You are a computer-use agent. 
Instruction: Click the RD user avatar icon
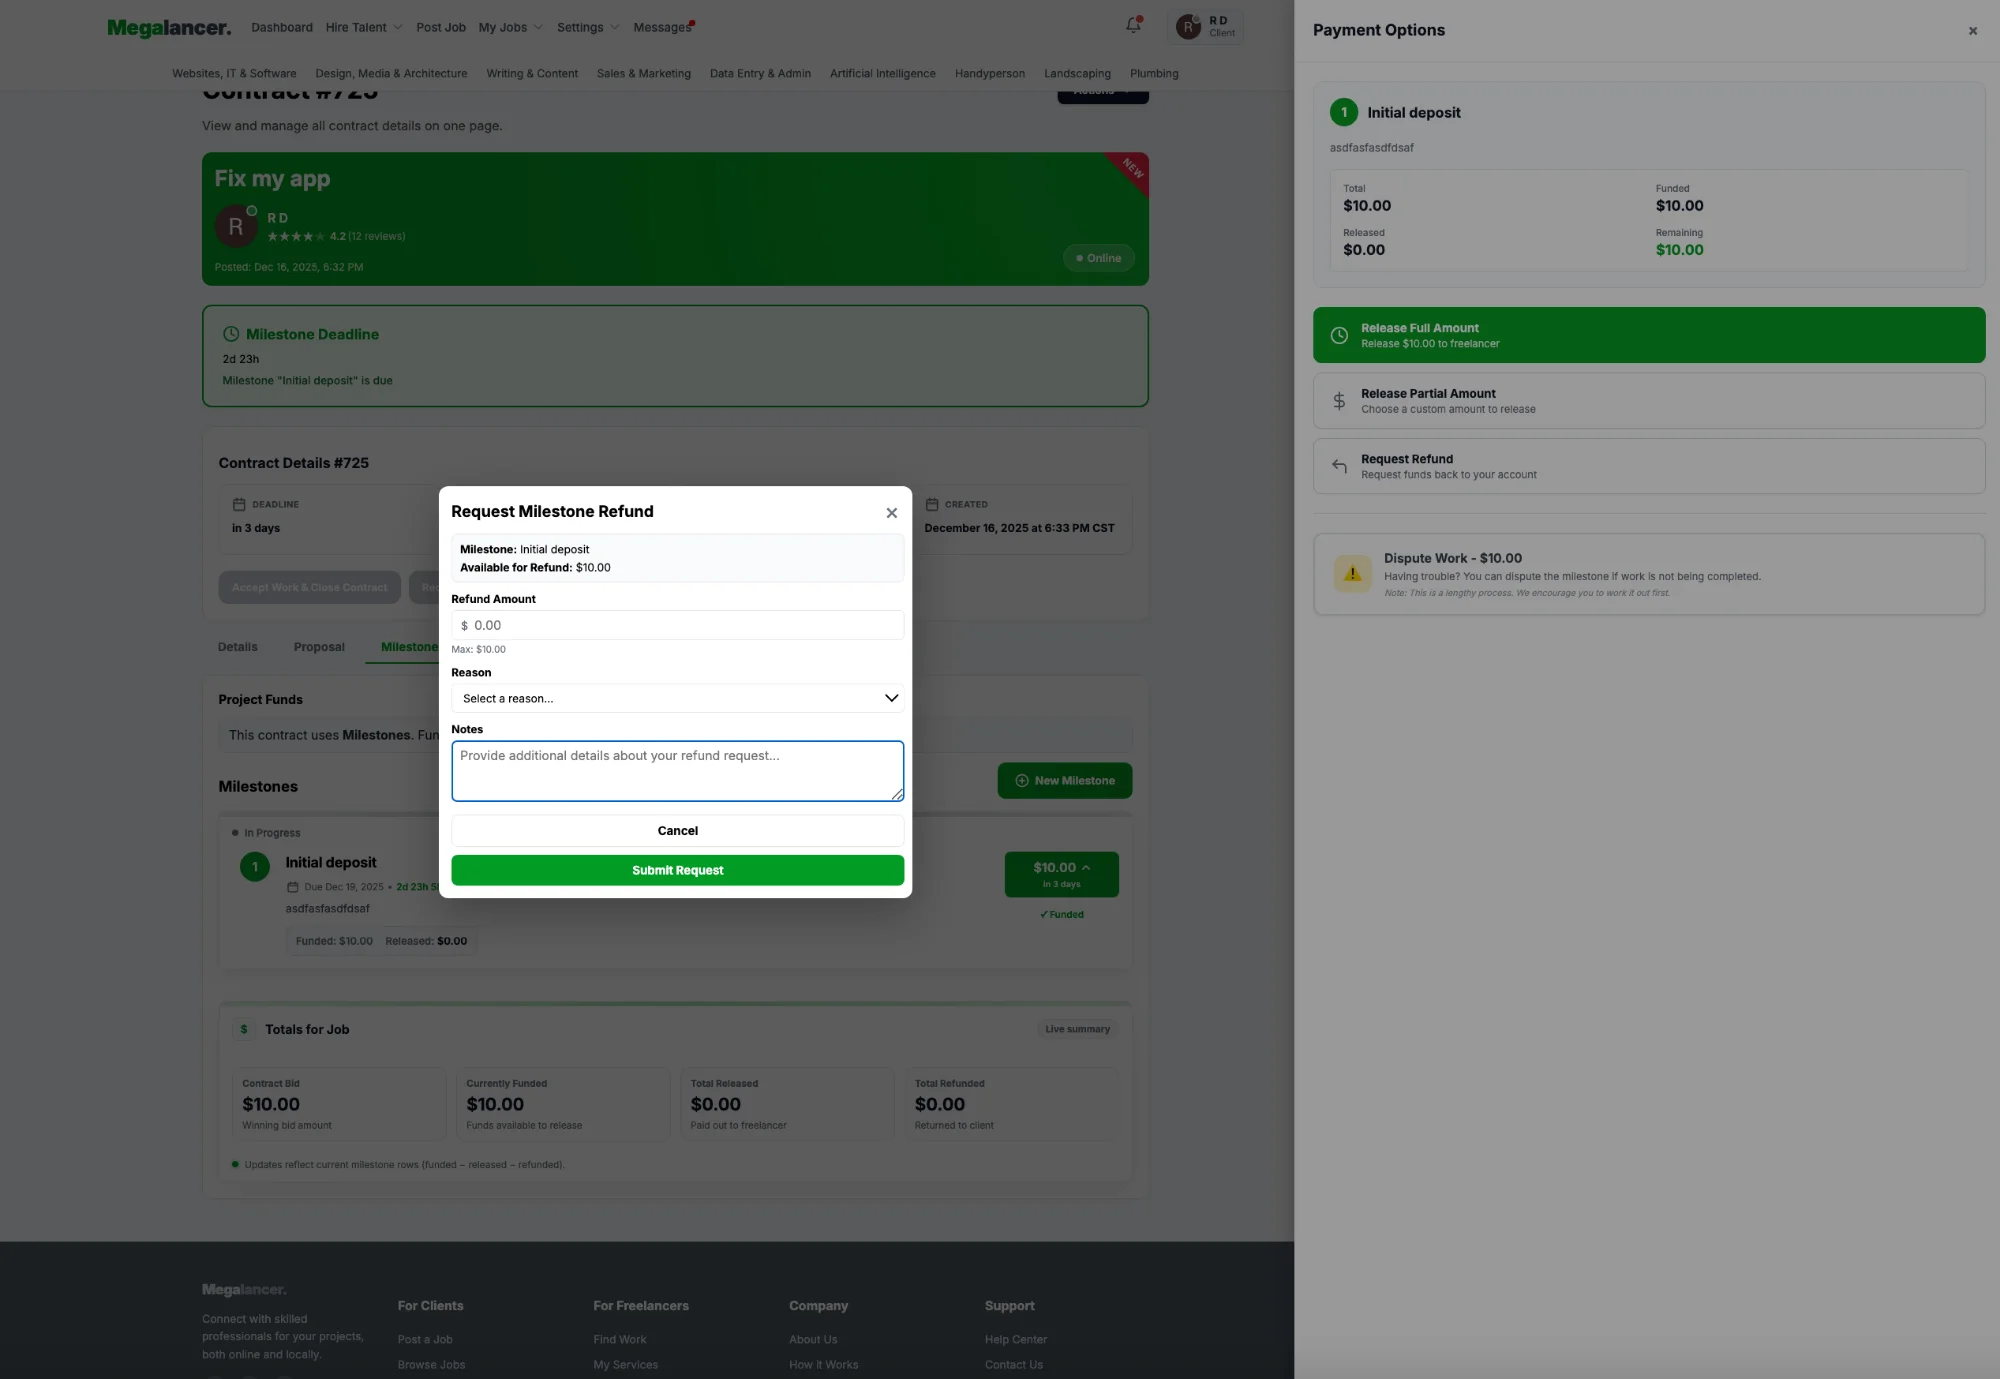1188,27
